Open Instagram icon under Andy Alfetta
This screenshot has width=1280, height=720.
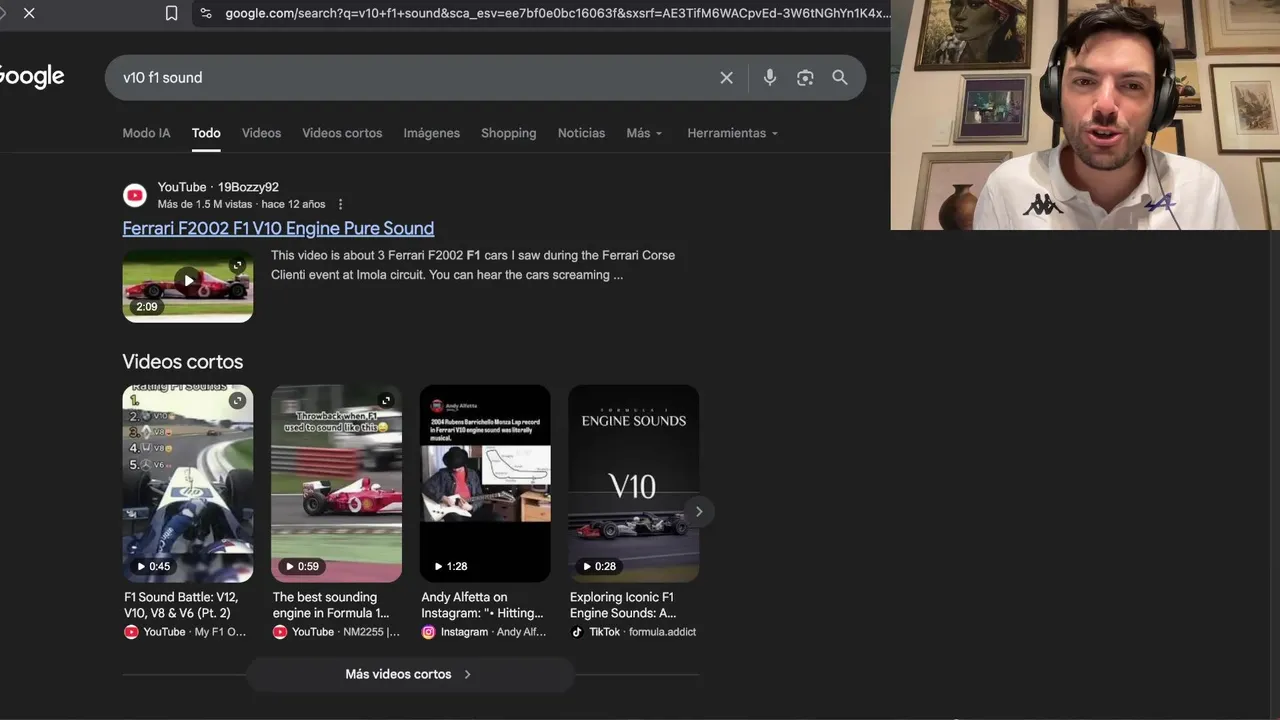pos(428,632)
